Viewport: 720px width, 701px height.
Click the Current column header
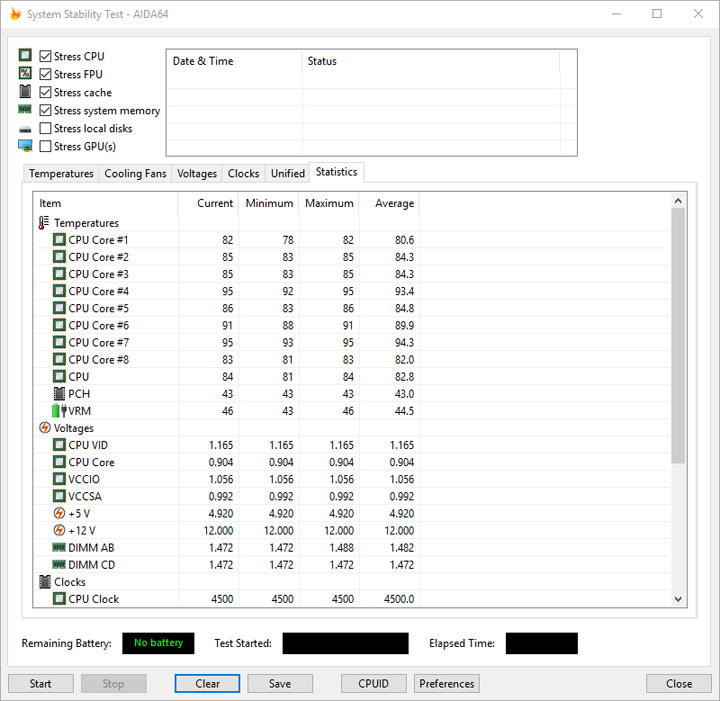(x=208, y=203)
